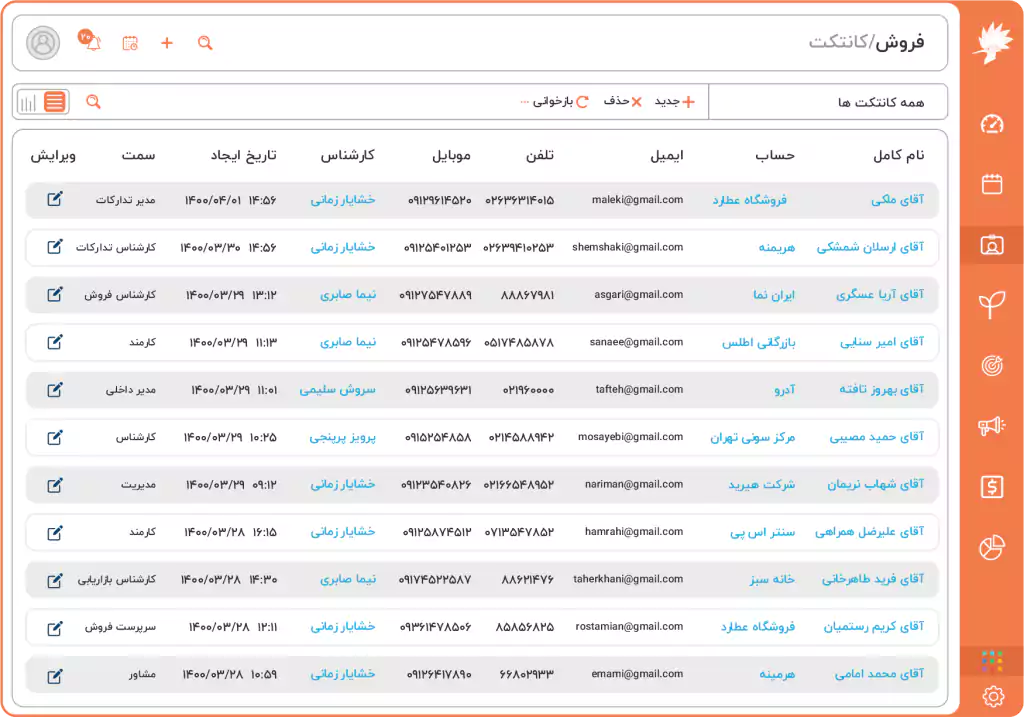
Task: Open the calendar icon in the right sidebar
Action: [x=992, y=183]
